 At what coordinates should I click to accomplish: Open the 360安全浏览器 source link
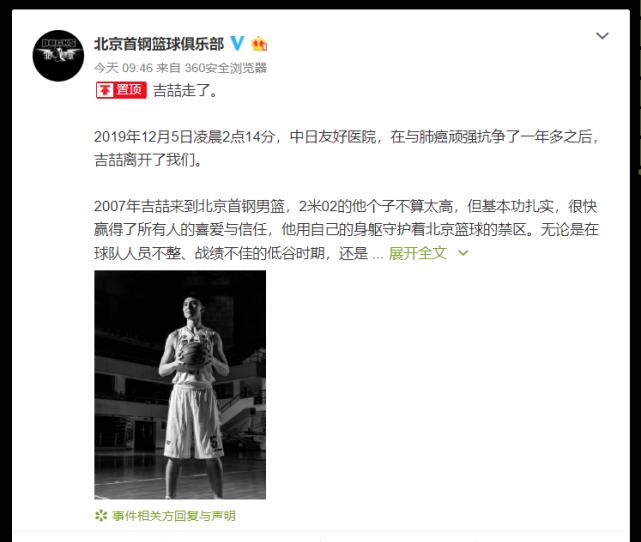[226, 67]
